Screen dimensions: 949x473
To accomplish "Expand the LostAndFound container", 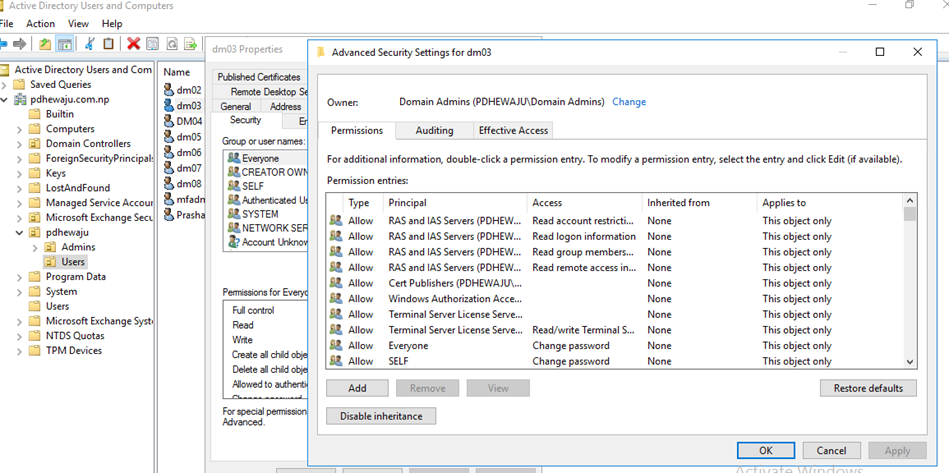I will click(19, 188).
